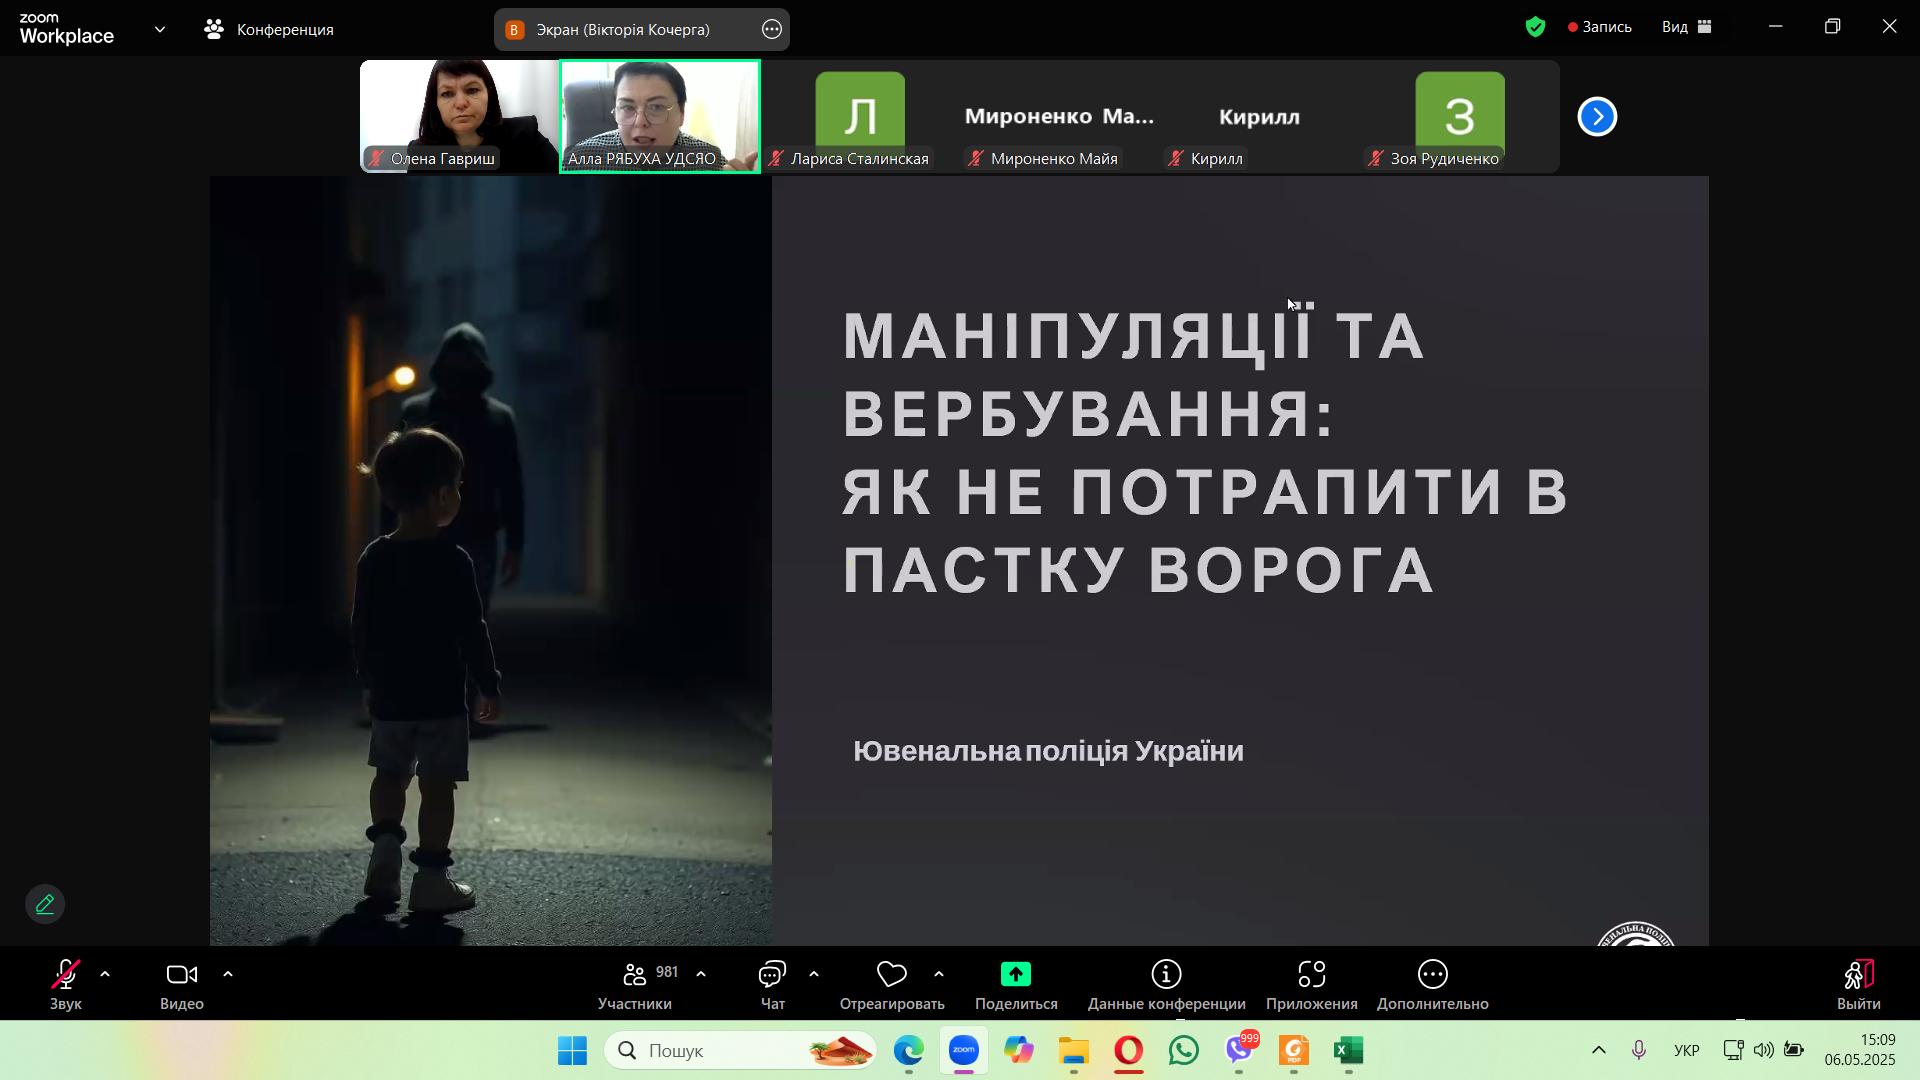Unmute the microphone (Звук)
The width and height of the screenshot is (1920, 1080).
(x=66, y=975)
